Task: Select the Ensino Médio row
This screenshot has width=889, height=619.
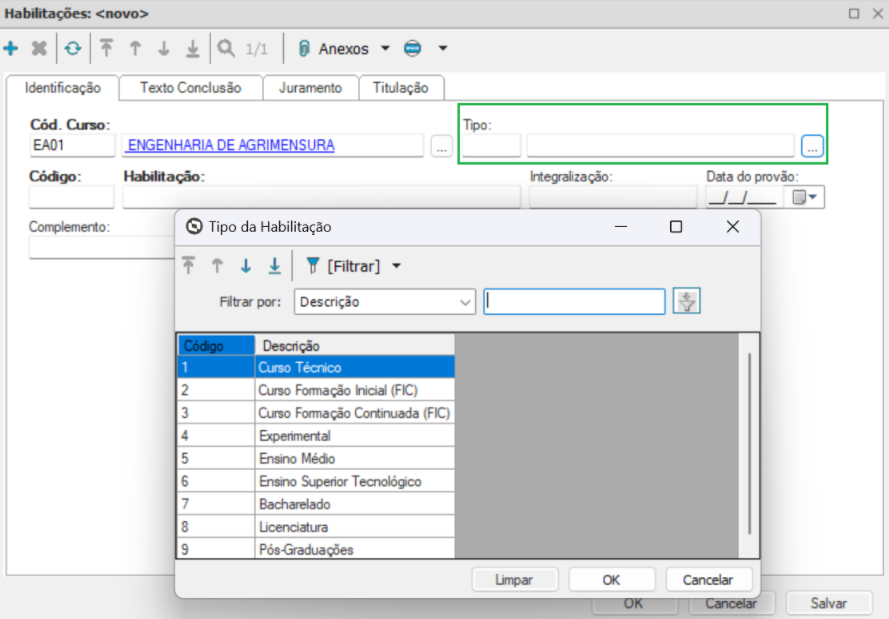Action: point(316,458)
